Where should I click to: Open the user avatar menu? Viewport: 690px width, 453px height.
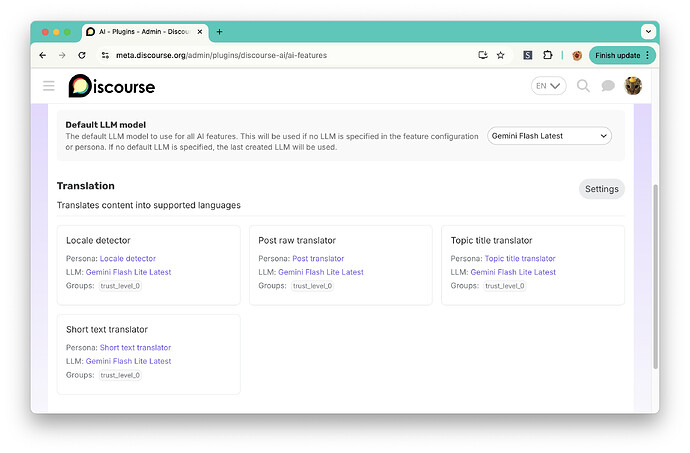coord(633,86)
